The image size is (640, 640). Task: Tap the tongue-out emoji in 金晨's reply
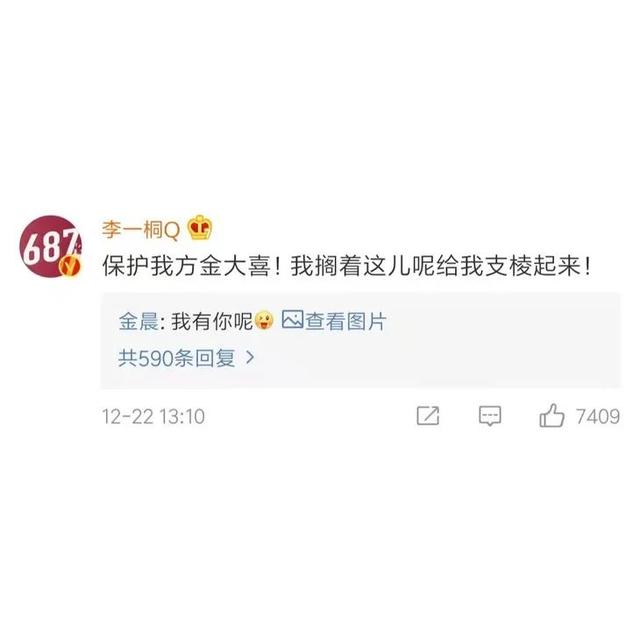coord(264,320)
